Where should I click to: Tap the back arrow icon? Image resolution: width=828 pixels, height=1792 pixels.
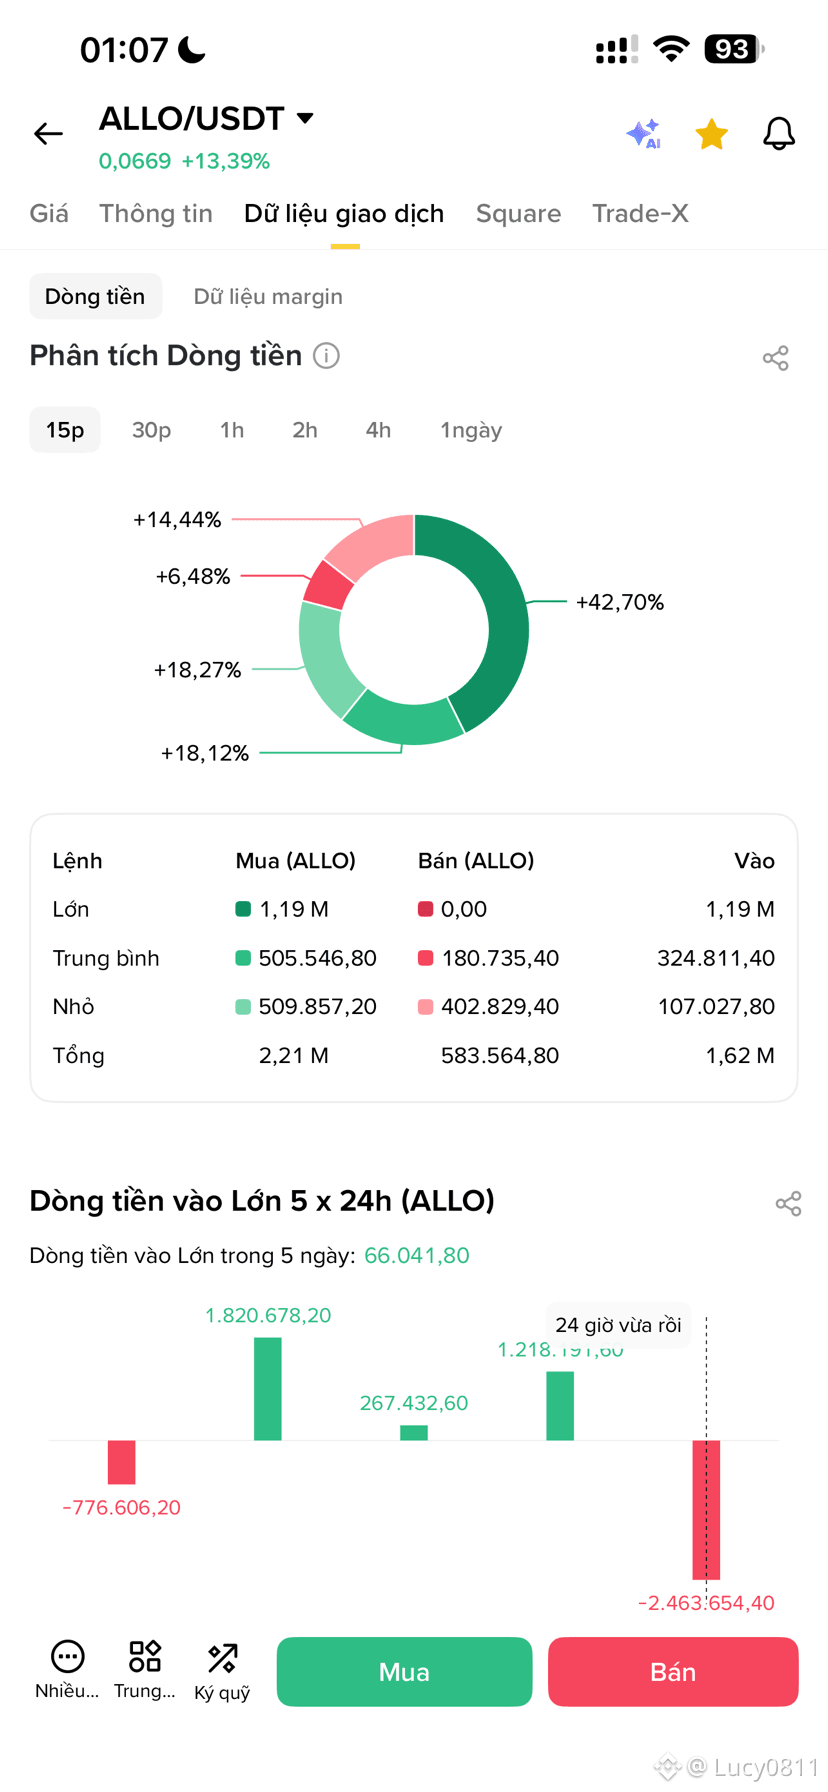(x=48, y=133)
